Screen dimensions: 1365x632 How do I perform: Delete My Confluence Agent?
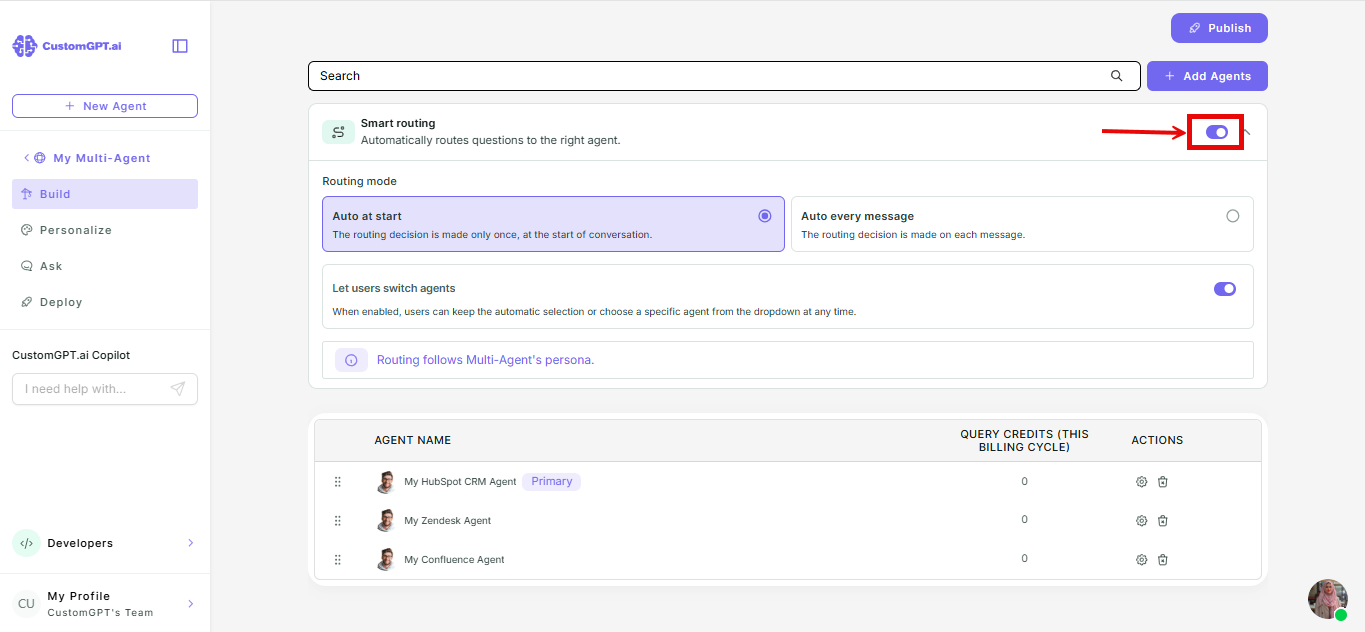click(x=1163, y=560)
